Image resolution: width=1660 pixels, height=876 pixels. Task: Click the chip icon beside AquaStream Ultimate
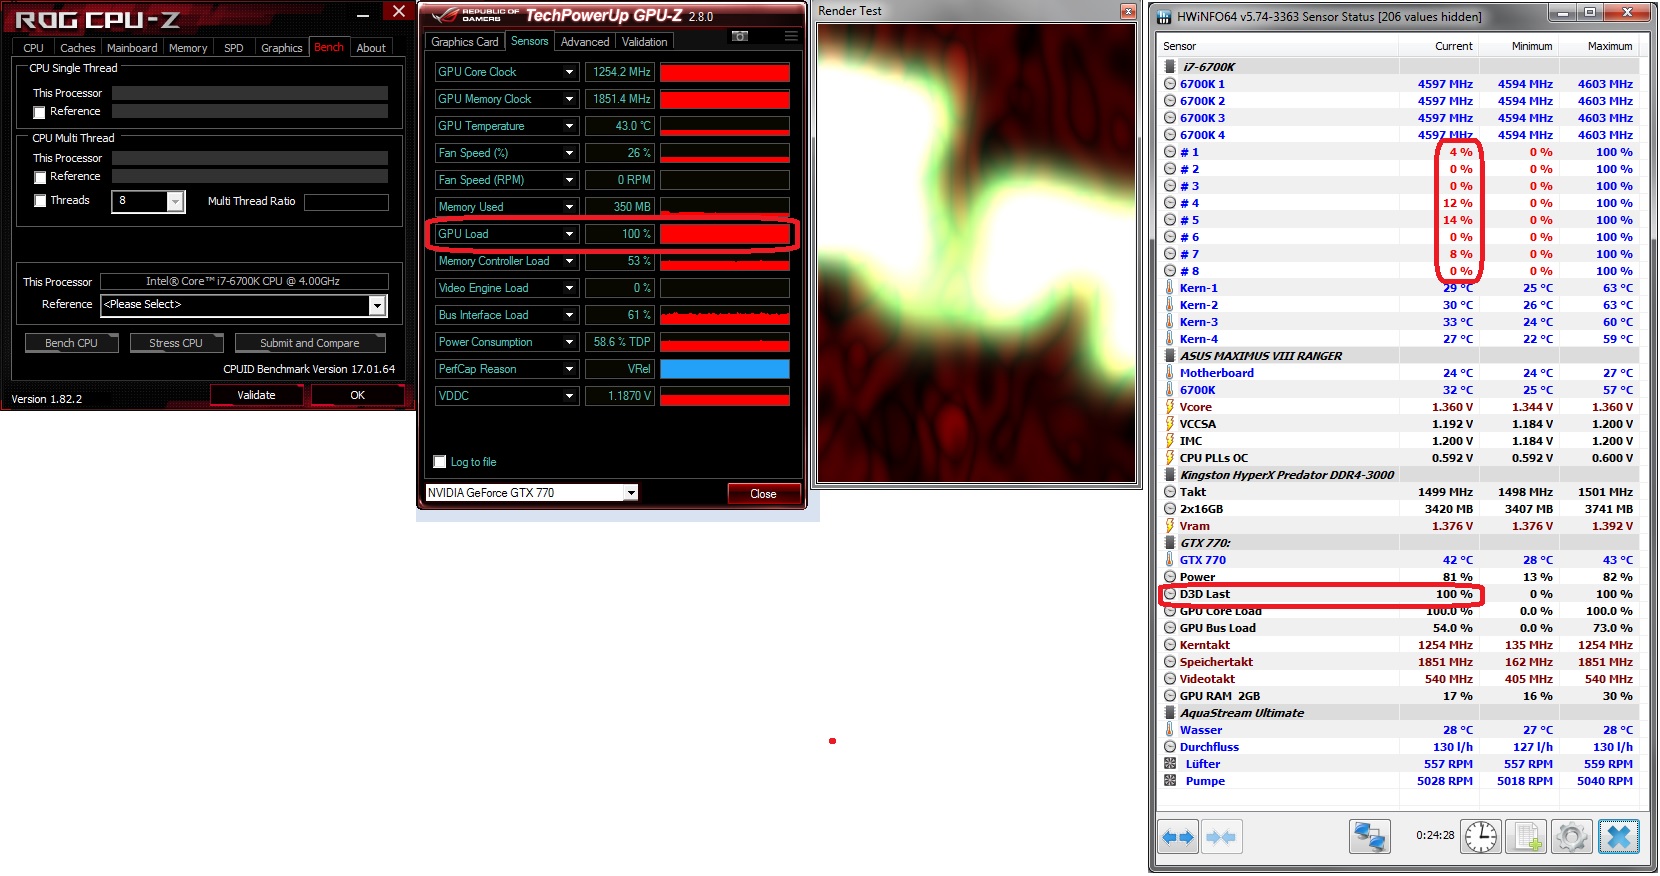1170,713
